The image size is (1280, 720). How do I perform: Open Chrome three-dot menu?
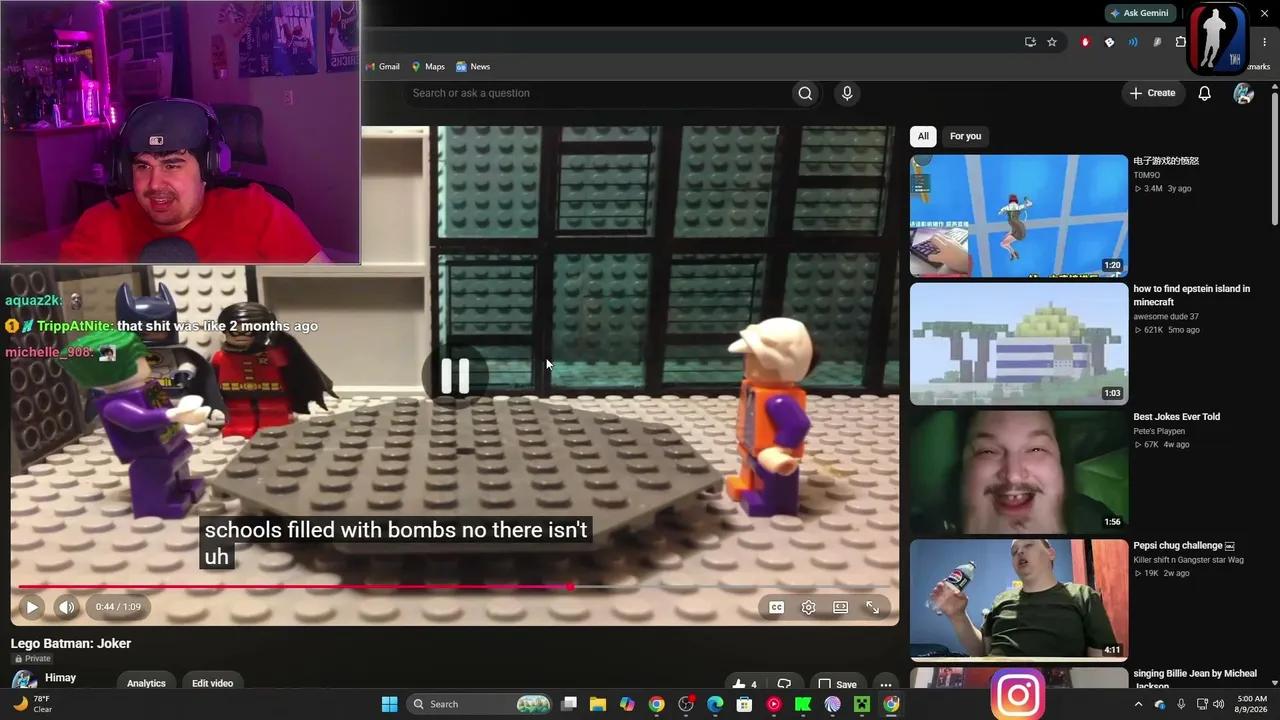tap(1265, 42)
